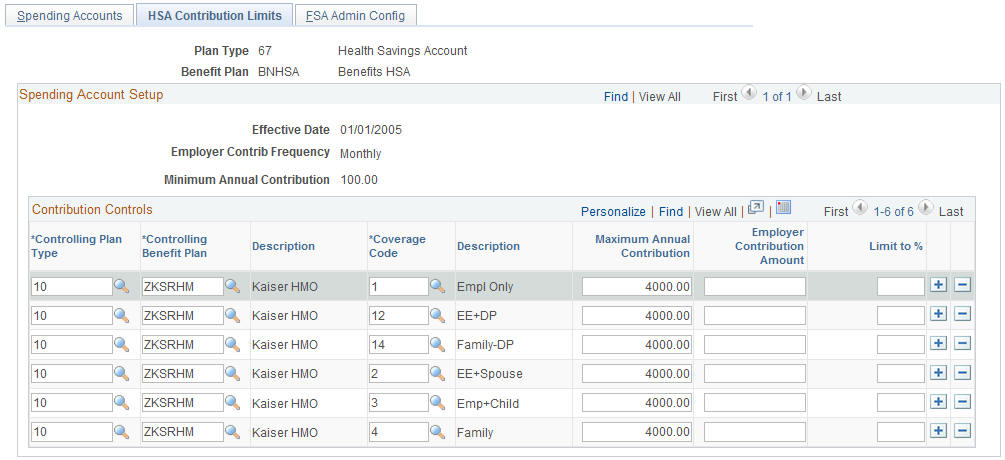This screenshot has width=1005, height=460.
Task: Open lookup for Controlling Plan Type, Empl Only row
Action: point(121,286)
